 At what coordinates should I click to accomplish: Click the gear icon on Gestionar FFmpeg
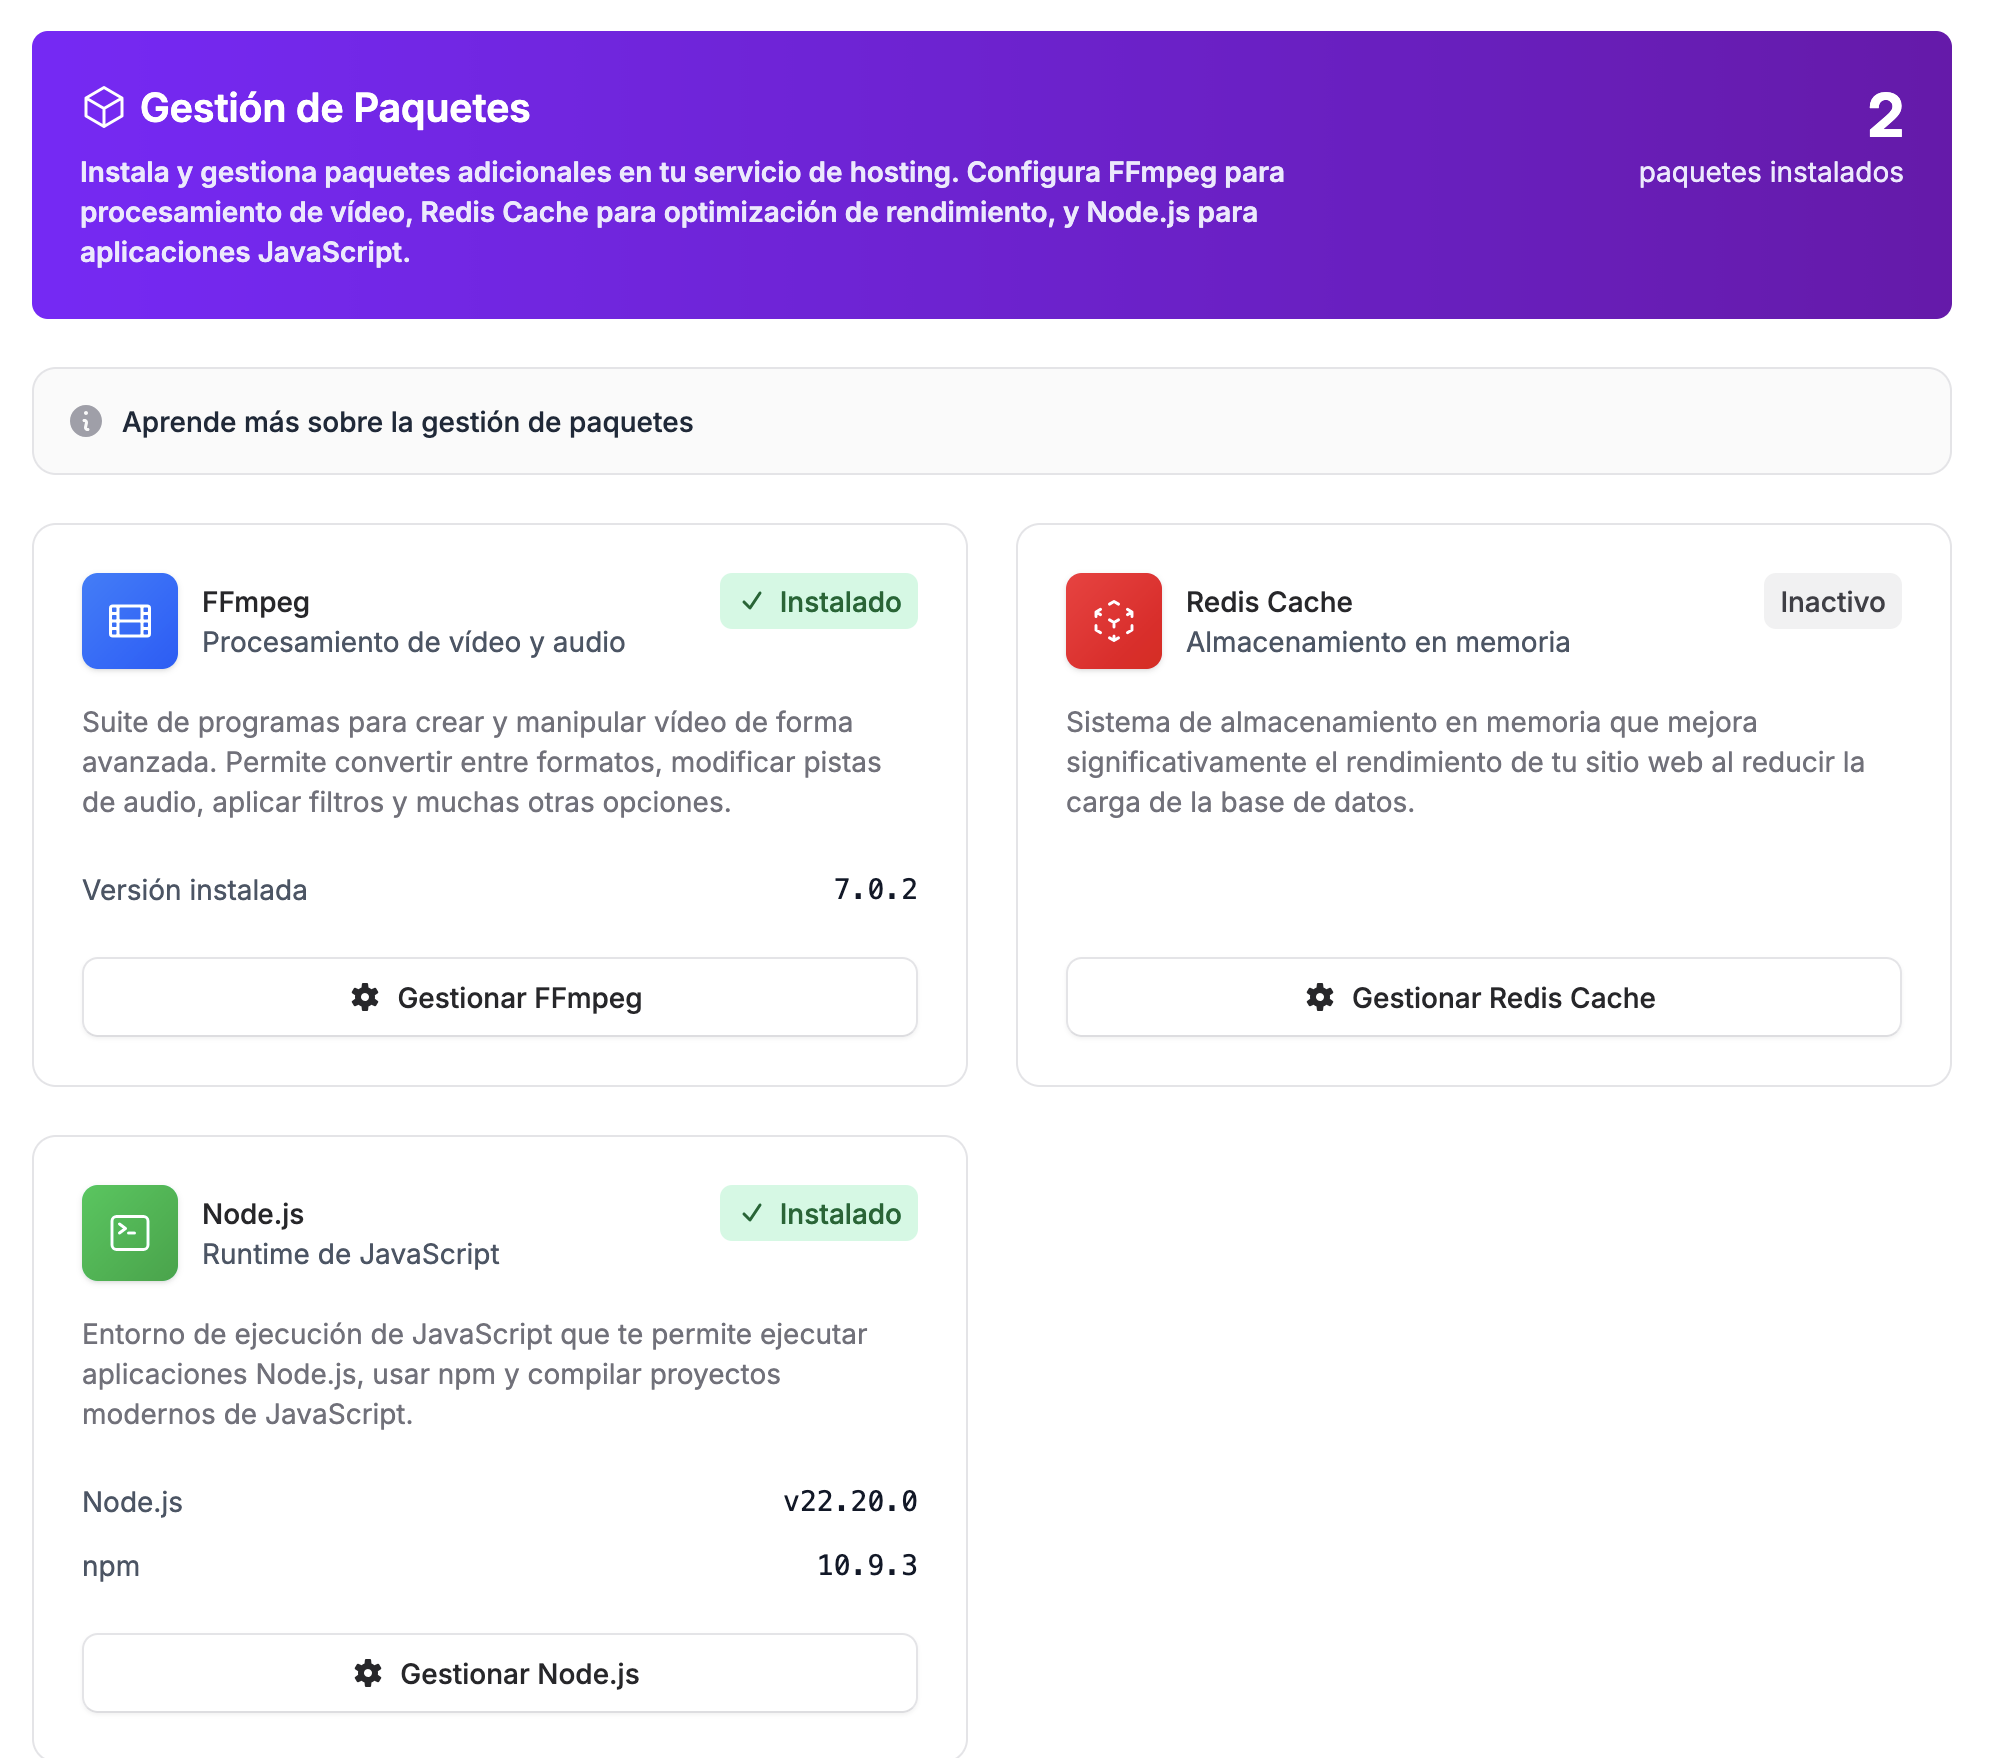(365, 996)
